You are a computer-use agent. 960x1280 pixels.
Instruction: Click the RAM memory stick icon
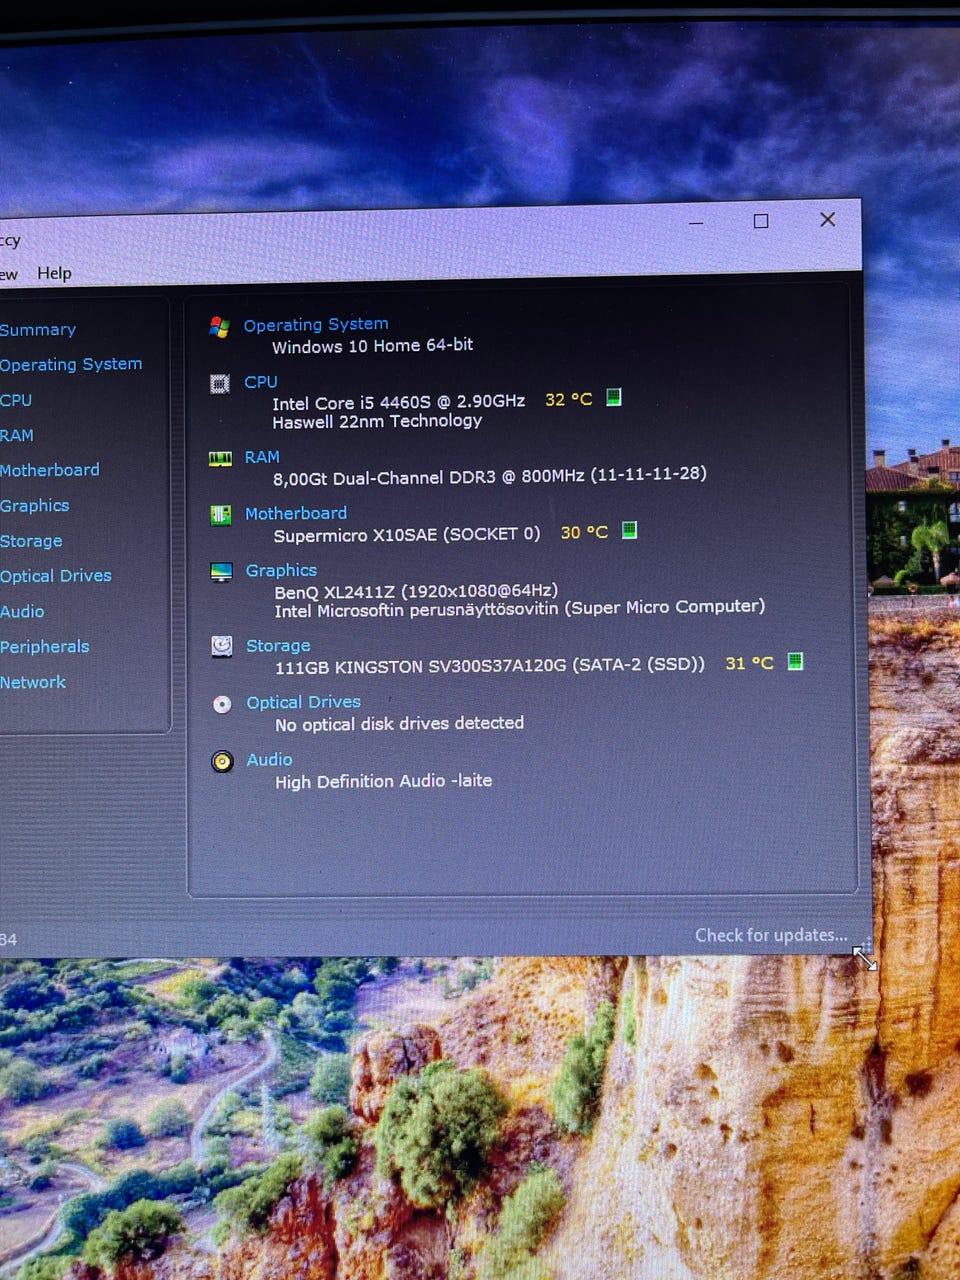point(220,459)
